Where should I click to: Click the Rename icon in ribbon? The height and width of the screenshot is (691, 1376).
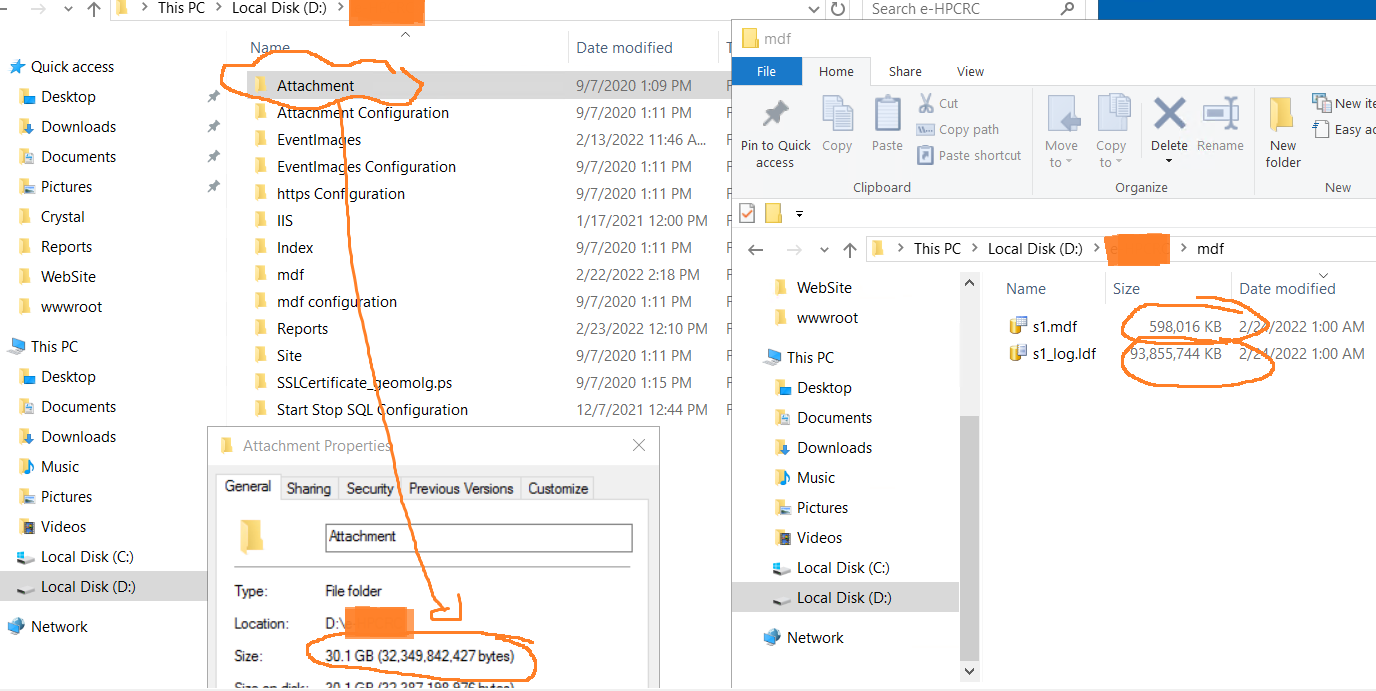point(1220,115)
